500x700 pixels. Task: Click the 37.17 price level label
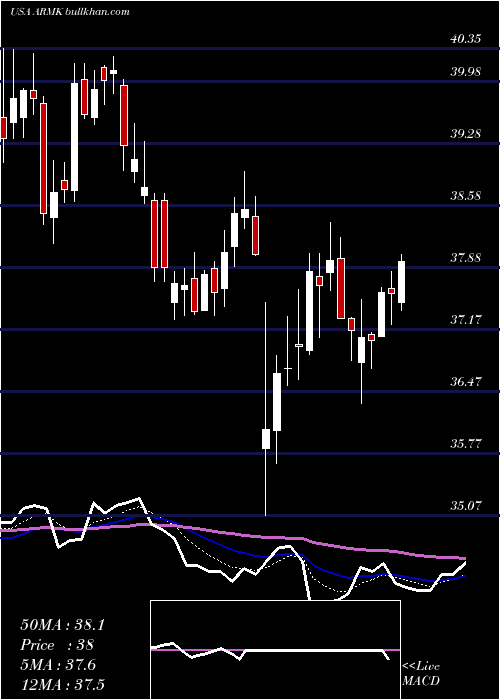coord(466,320)
